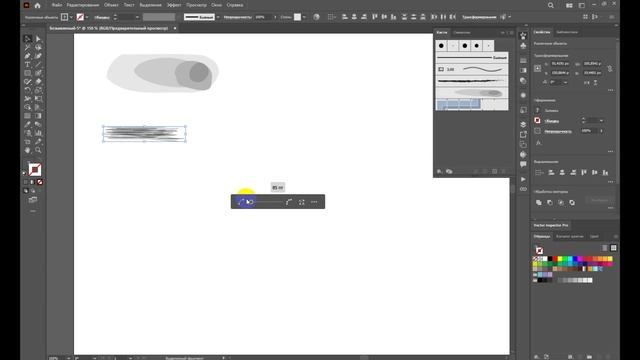Open the brush definition dropdown in control bar

pos(218,17)
